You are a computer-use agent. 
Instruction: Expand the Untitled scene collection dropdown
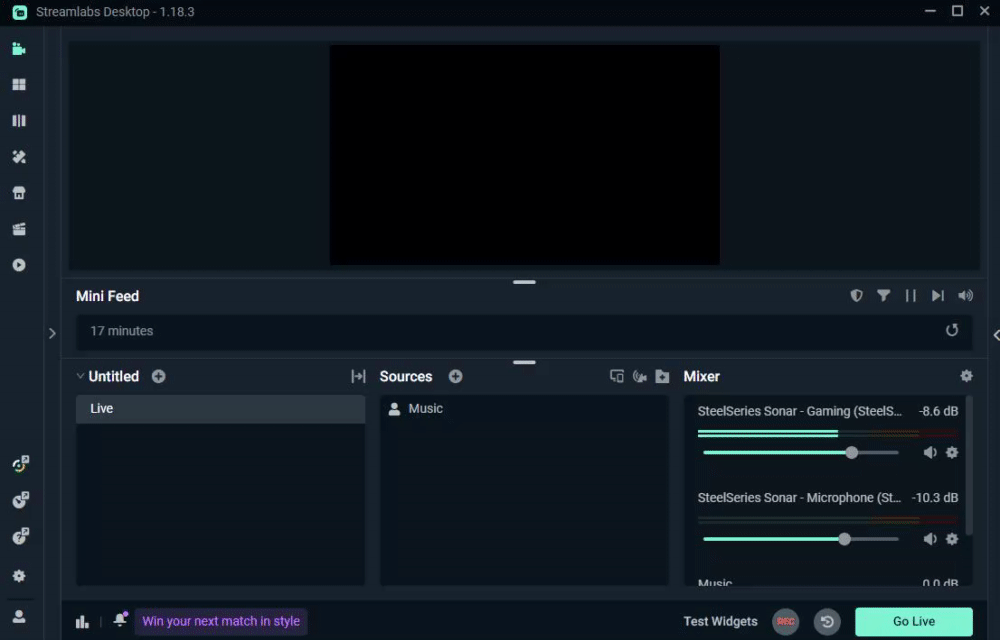click(x=80, y=376)
